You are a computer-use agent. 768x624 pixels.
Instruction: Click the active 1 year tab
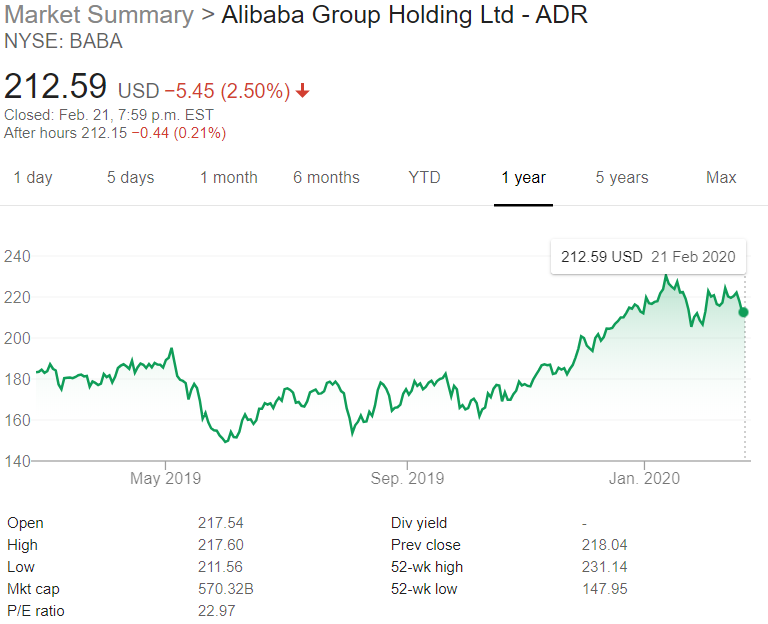pyautogui.click(x=523, y=178)
